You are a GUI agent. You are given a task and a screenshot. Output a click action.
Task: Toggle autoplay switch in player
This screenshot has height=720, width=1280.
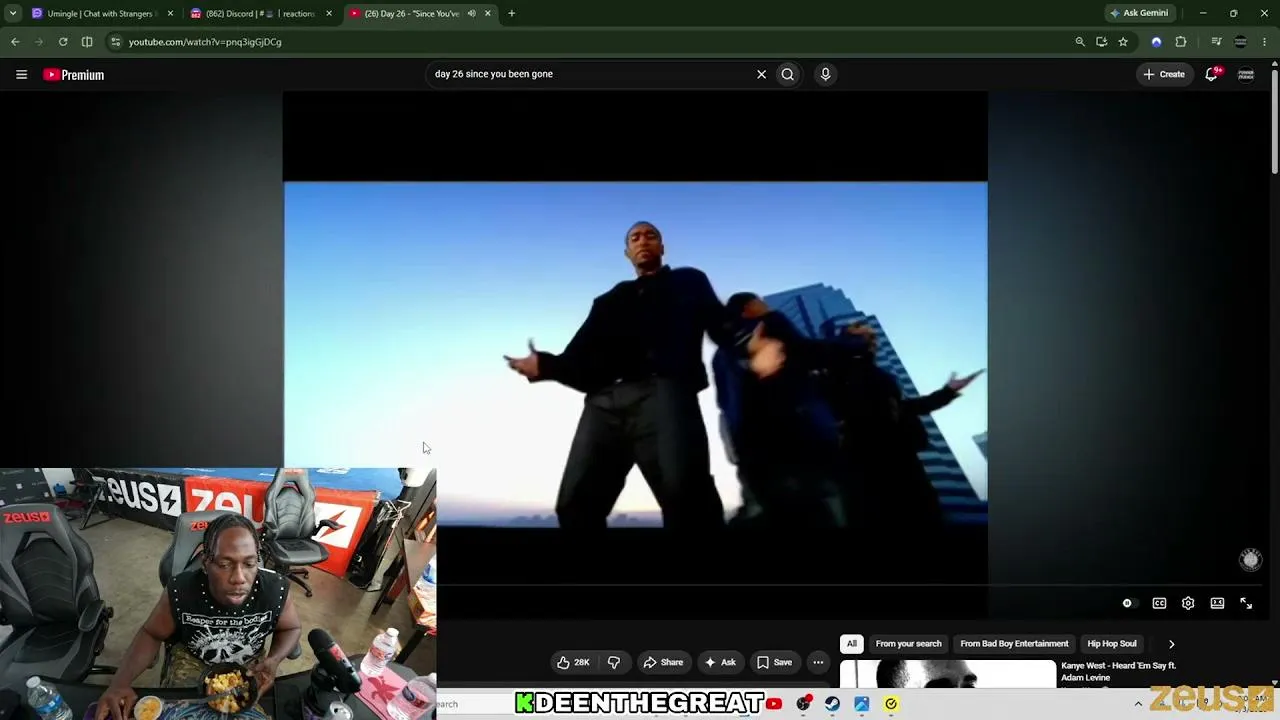coord(1128,604)
